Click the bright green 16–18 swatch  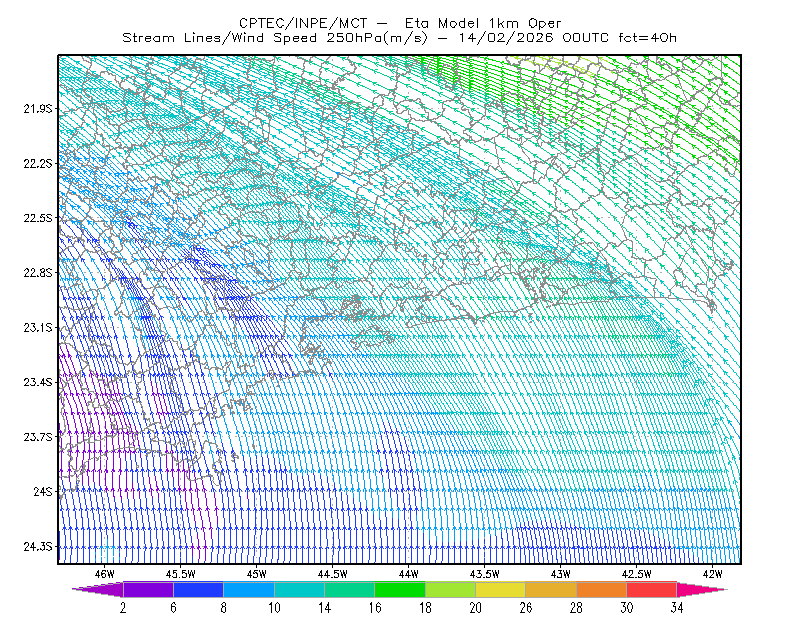coord(400,589)
